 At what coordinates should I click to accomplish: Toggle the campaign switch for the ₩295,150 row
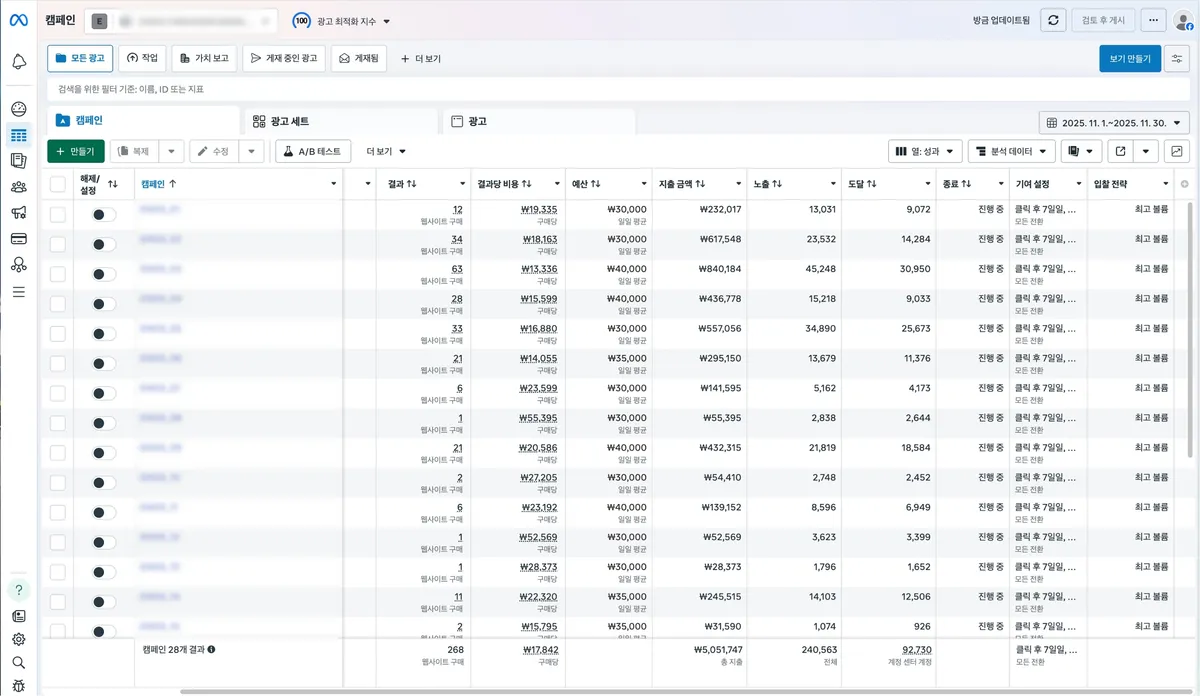[104, 364]
